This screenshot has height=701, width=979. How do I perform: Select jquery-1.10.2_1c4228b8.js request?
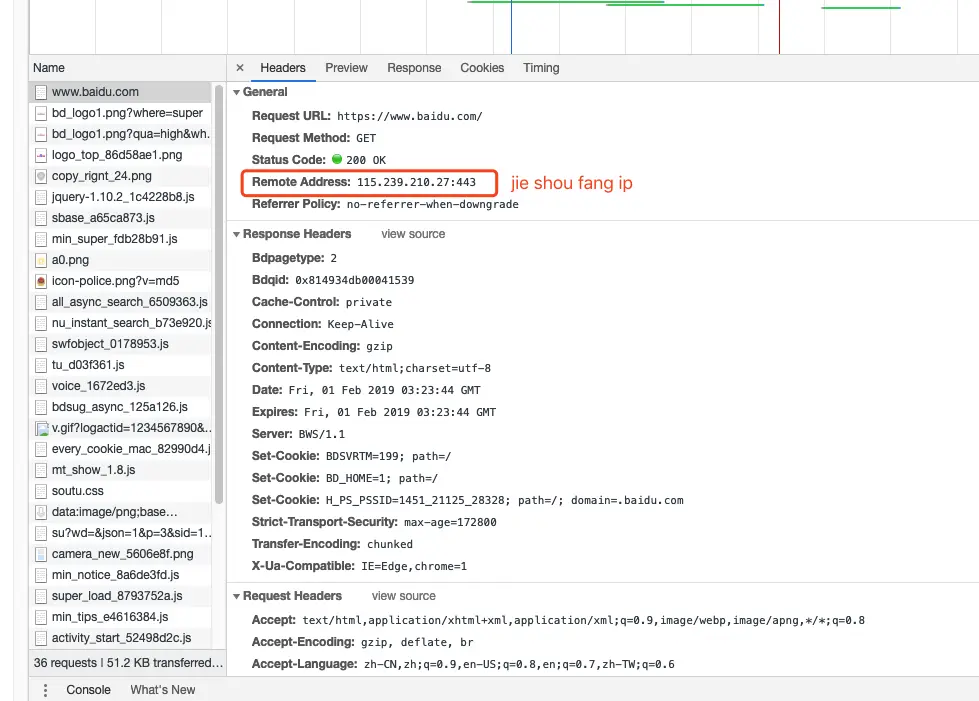[120, 197]
